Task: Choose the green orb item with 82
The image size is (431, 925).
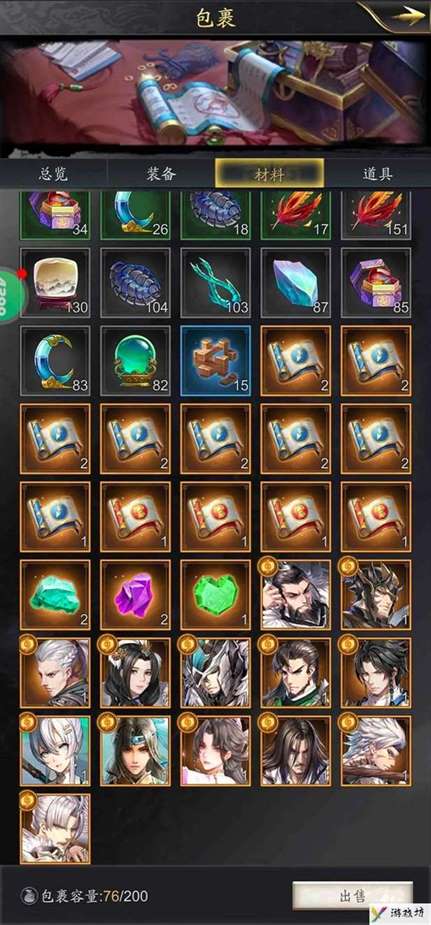Action: point(136,360)
